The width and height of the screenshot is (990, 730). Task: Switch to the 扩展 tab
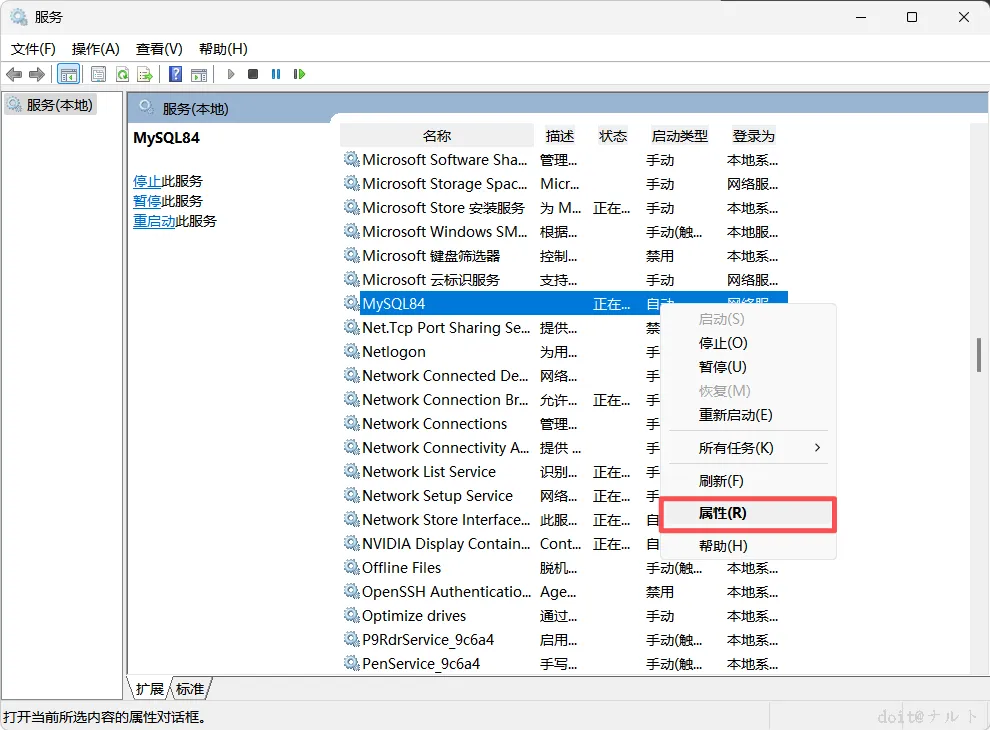click(150, 689)
